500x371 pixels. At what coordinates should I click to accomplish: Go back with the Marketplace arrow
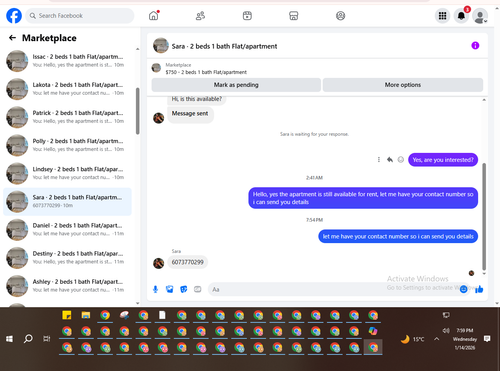click(x=12, y=38)
